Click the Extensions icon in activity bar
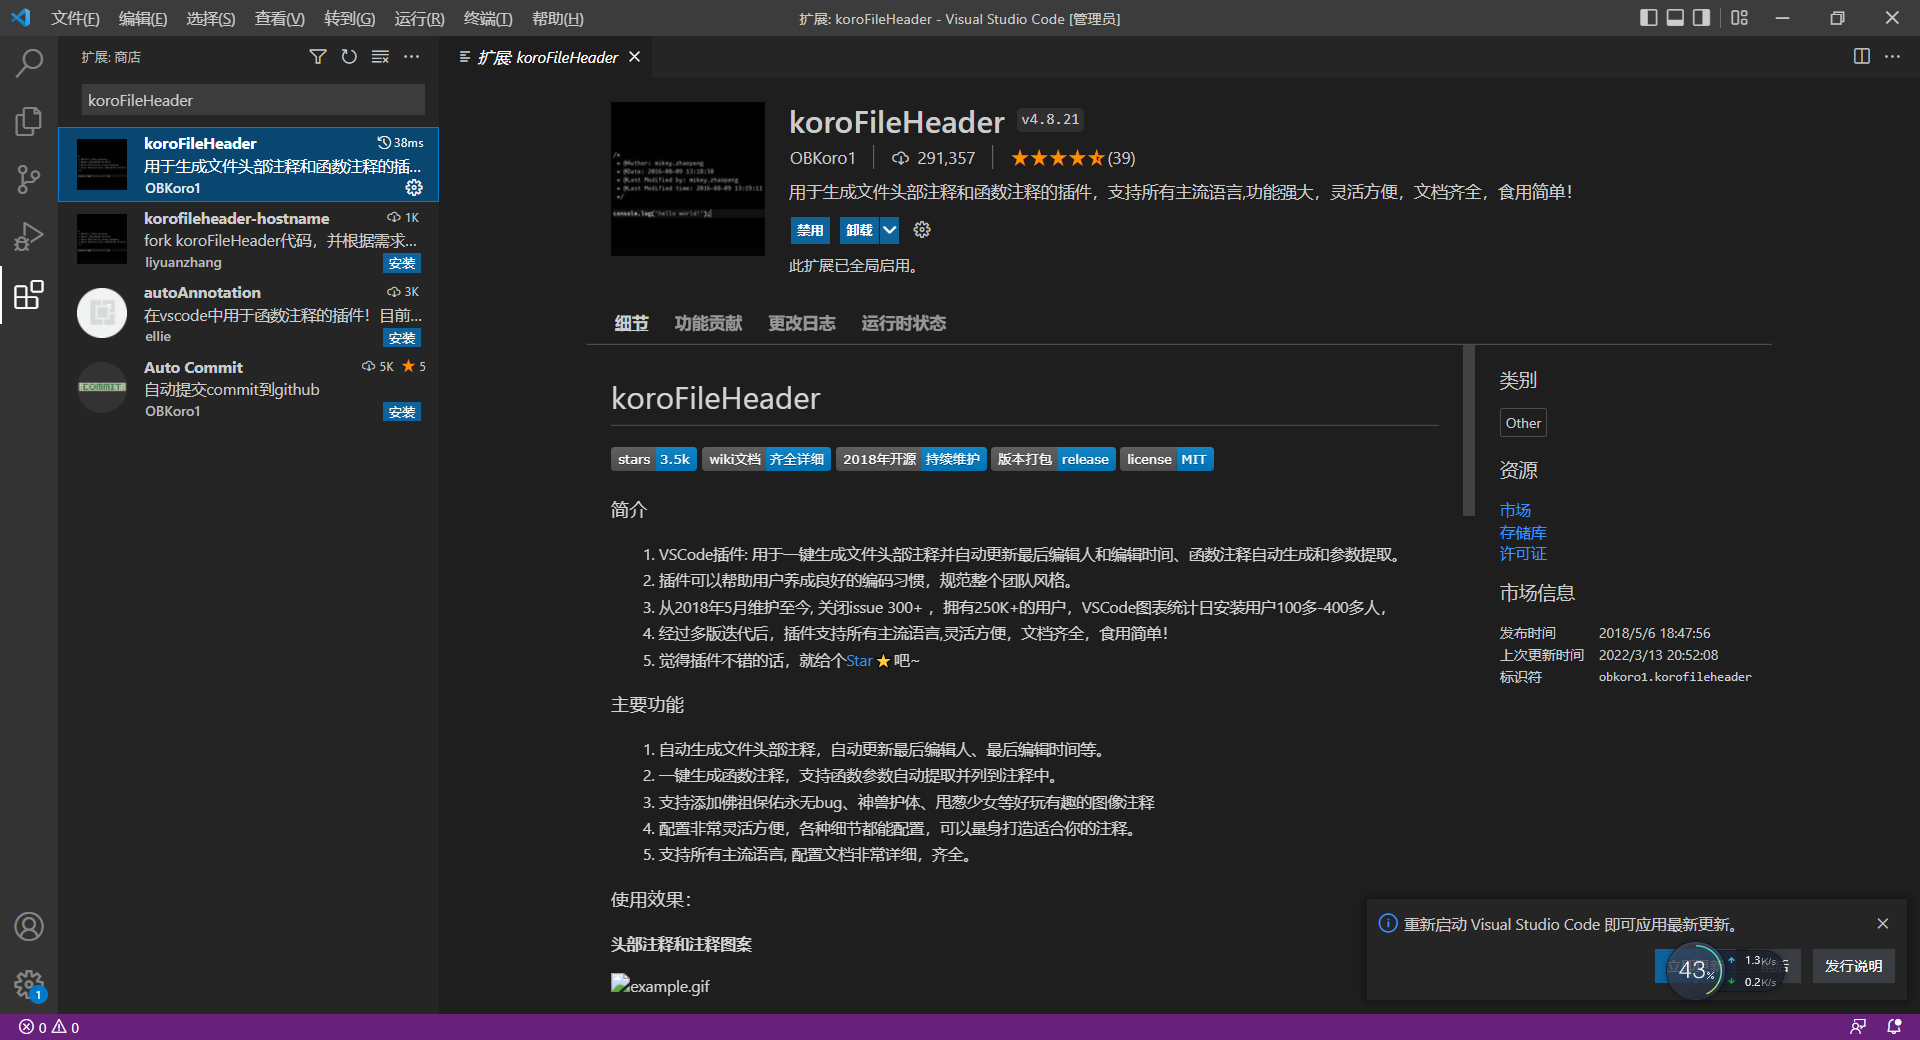The image size is (1920, 1040). 29,295
